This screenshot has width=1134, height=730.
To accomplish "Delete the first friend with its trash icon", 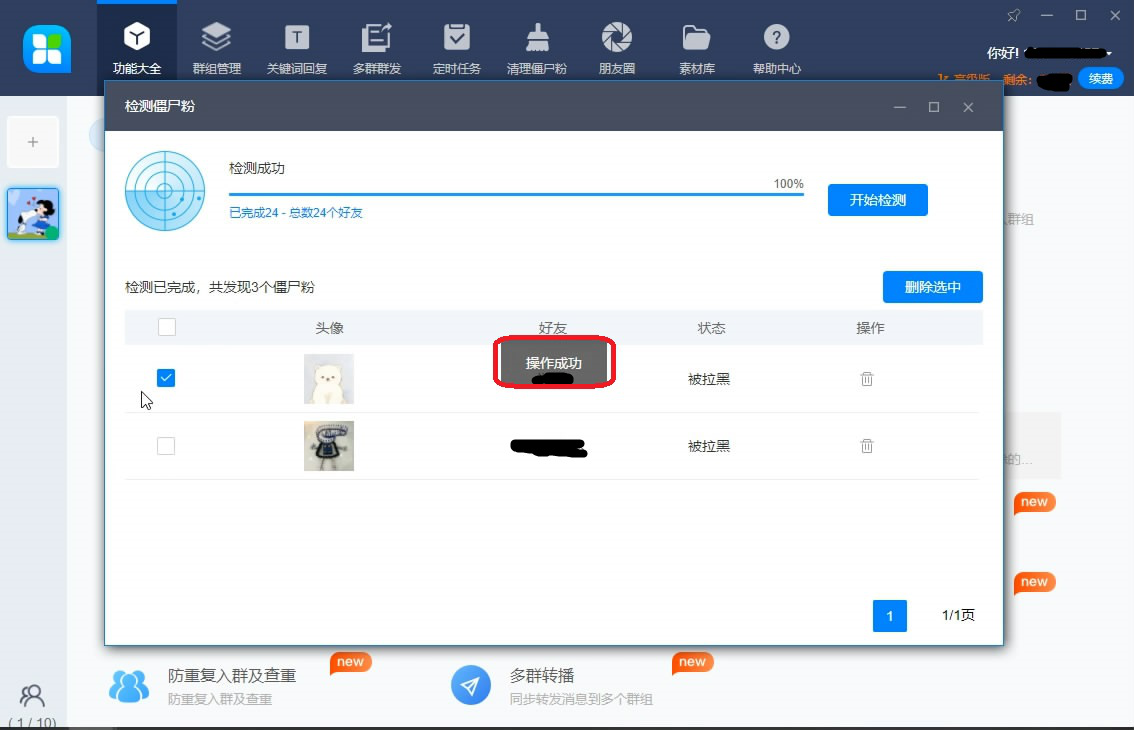I will pos(866,378).
